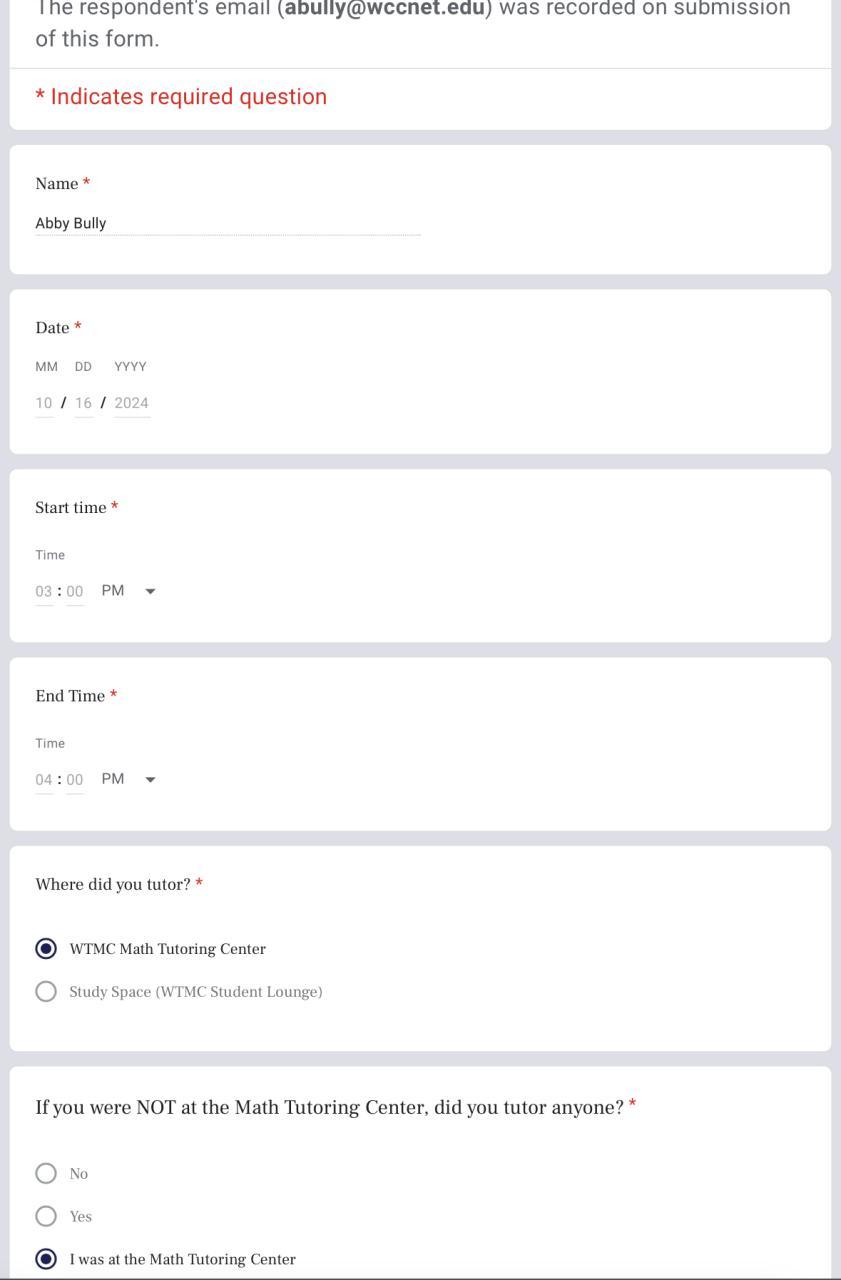Click the Name field containing Abby Bully

click(227, 223)
